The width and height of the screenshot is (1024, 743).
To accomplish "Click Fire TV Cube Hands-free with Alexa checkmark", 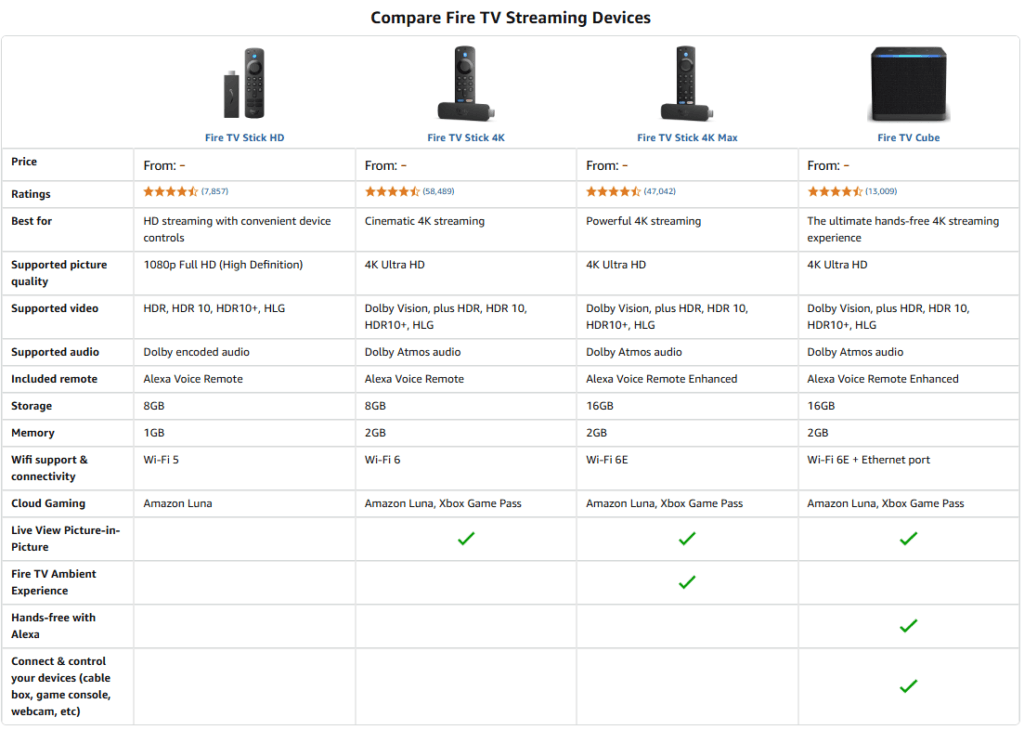I will [908, 626].
